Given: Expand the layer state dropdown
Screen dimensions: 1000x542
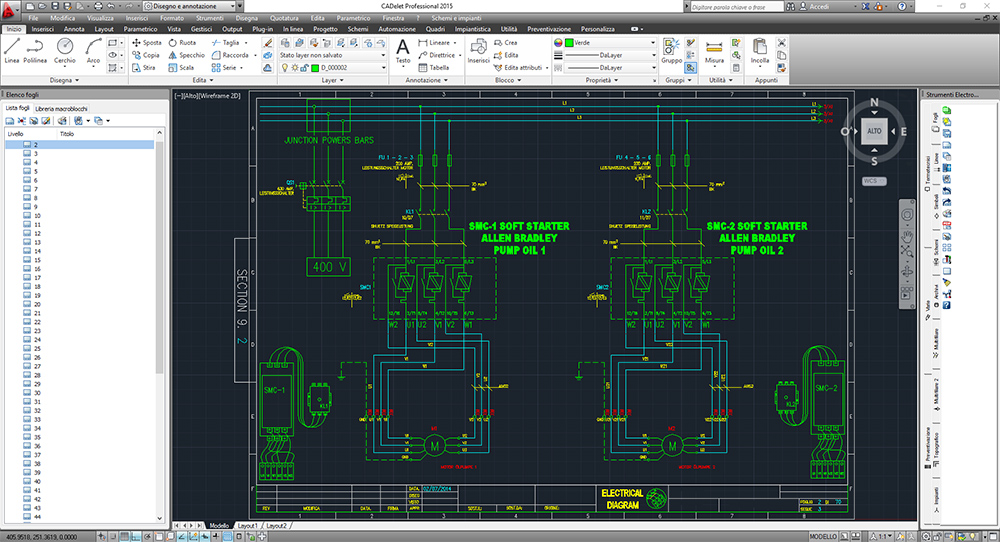Looking at the screenshot, I should pos(332,55).
